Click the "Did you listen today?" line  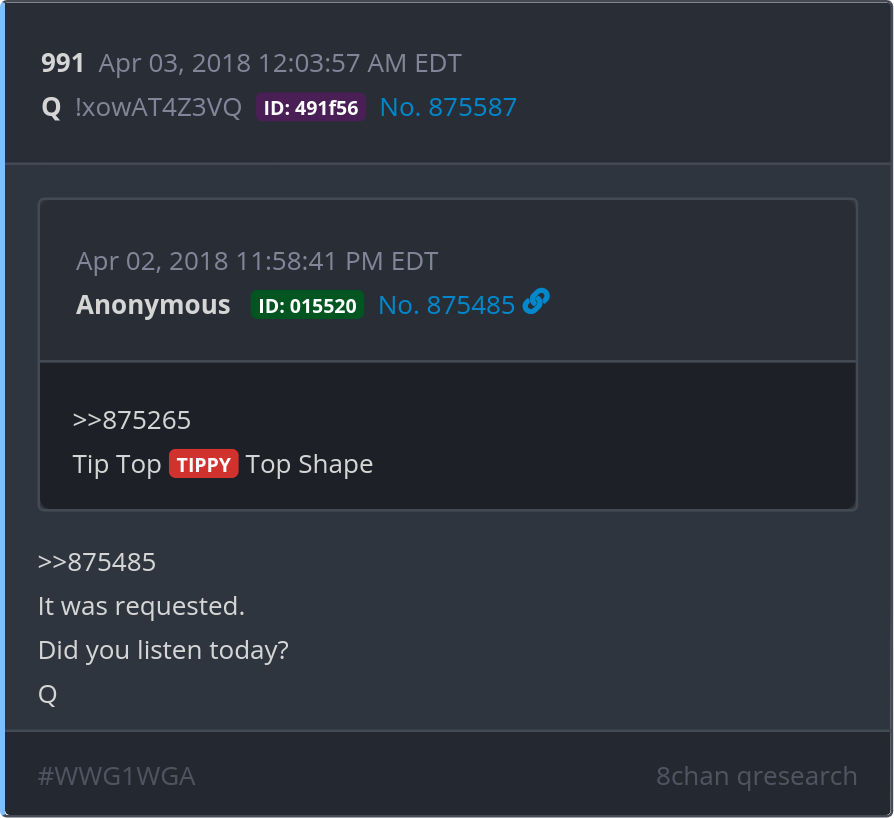(x=163, y=650)
